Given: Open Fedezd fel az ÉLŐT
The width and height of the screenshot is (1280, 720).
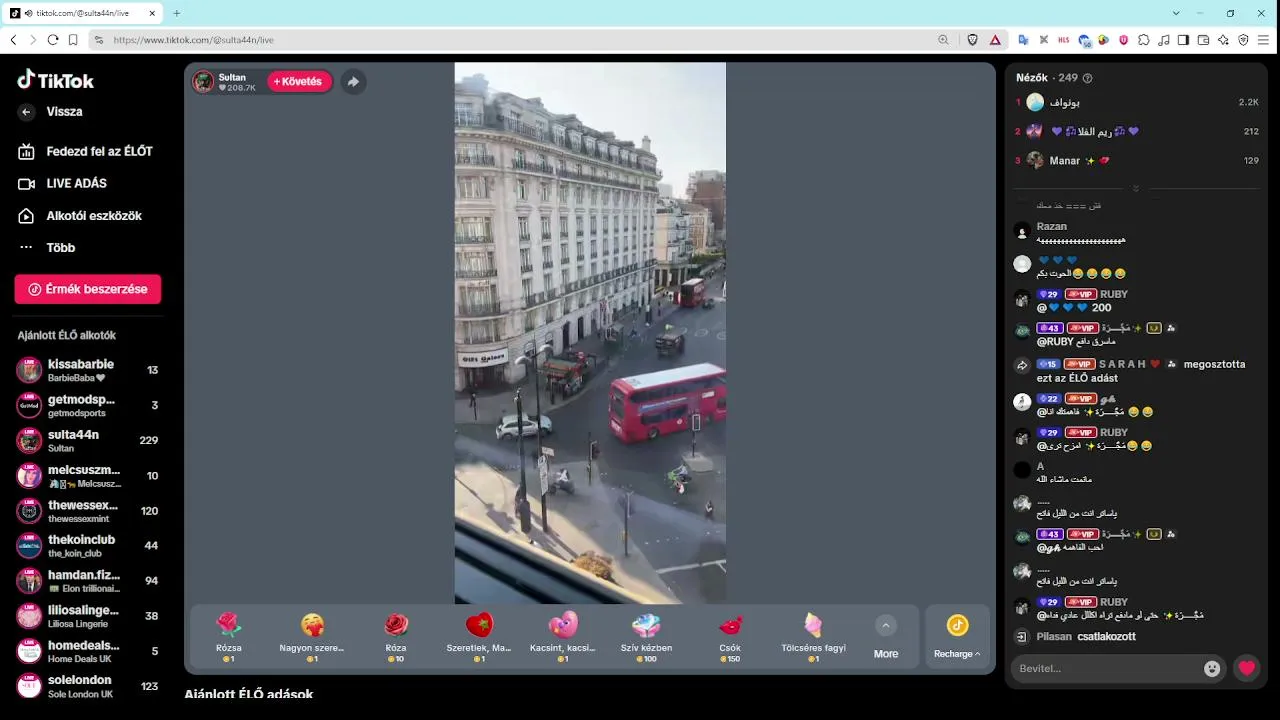Looking at the screenshot, I should pyautogui.click(x=88, y=151).
